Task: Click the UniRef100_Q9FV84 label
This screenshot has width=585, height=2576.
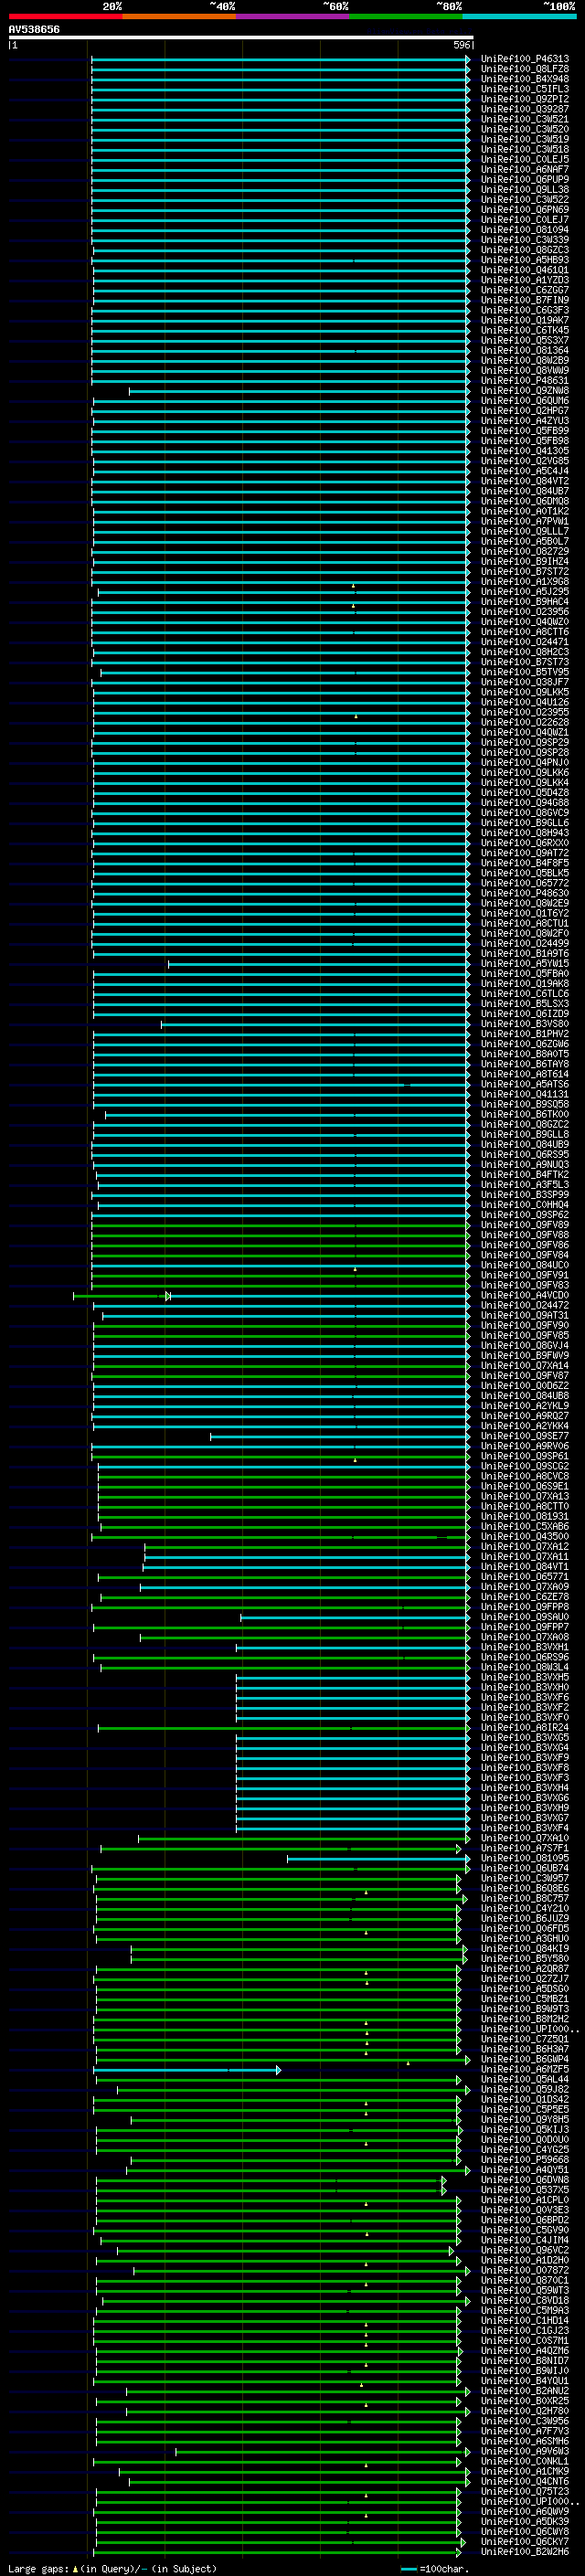Action: (x=525, y=1255)
